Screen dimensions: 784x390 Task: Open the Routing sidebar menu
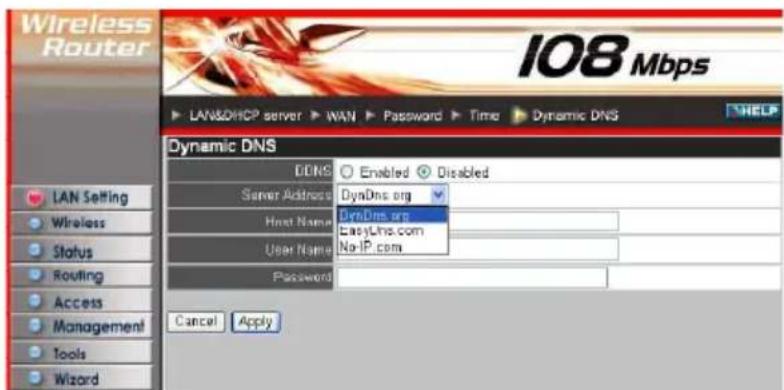[x=81, y=276]
